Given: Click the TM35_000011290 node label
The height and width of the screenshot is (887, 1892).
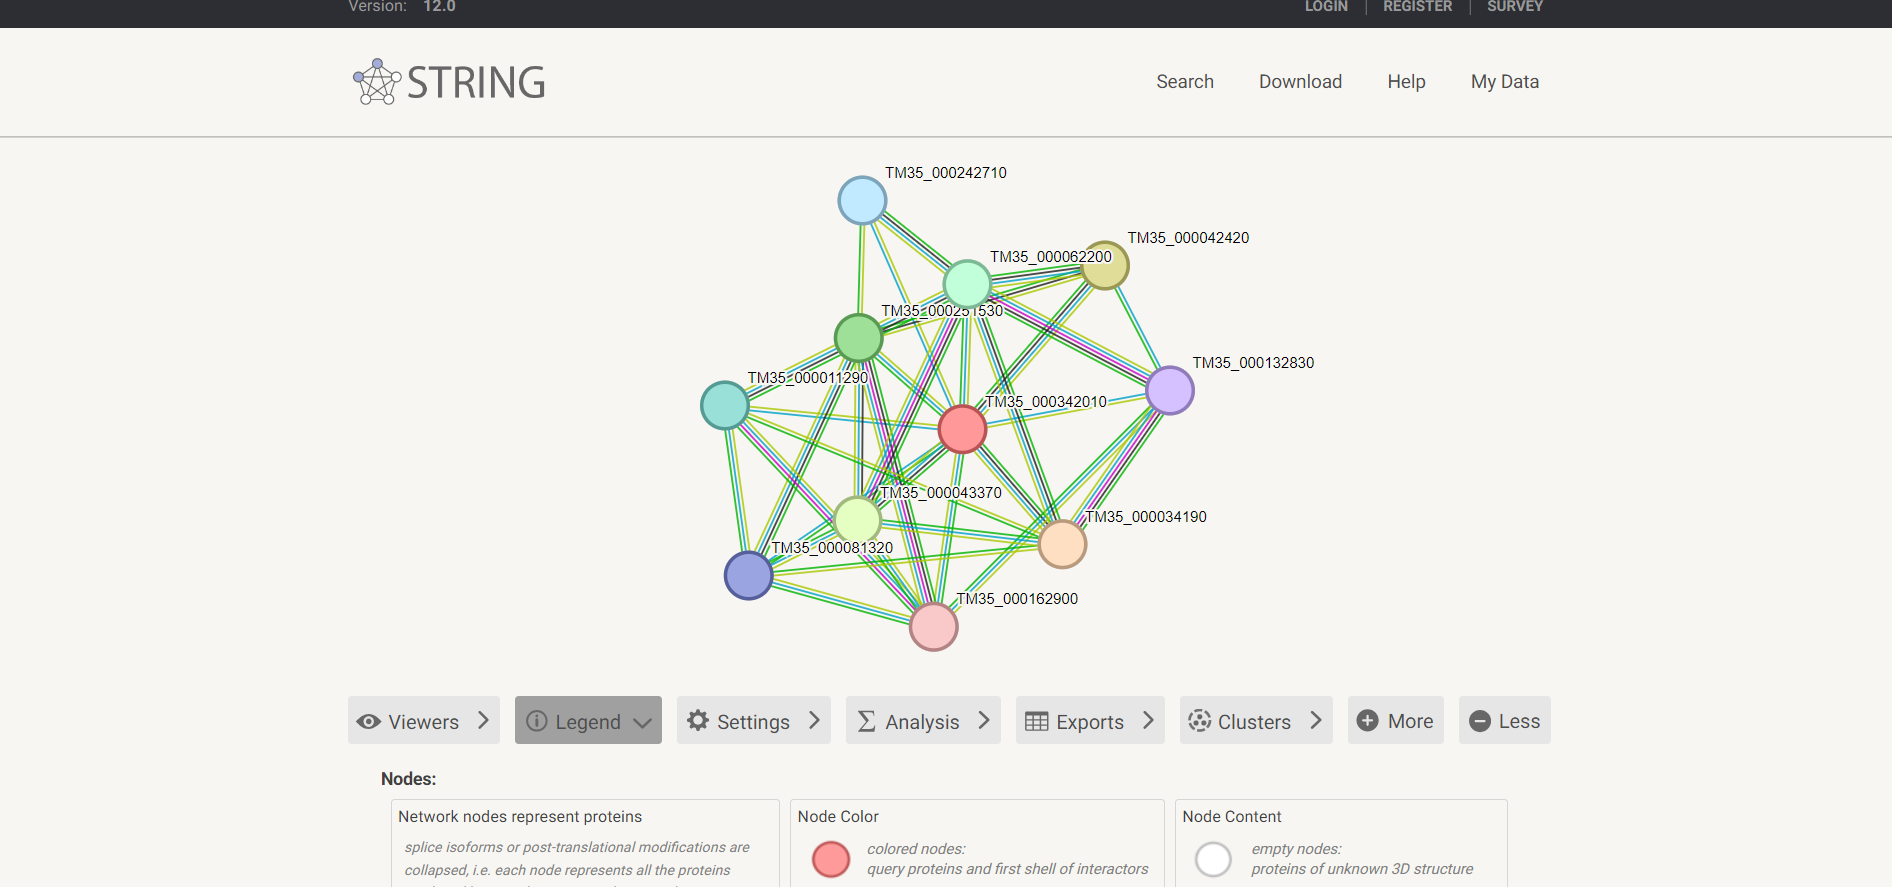Looking at the screenshot, I should point(808,378).
